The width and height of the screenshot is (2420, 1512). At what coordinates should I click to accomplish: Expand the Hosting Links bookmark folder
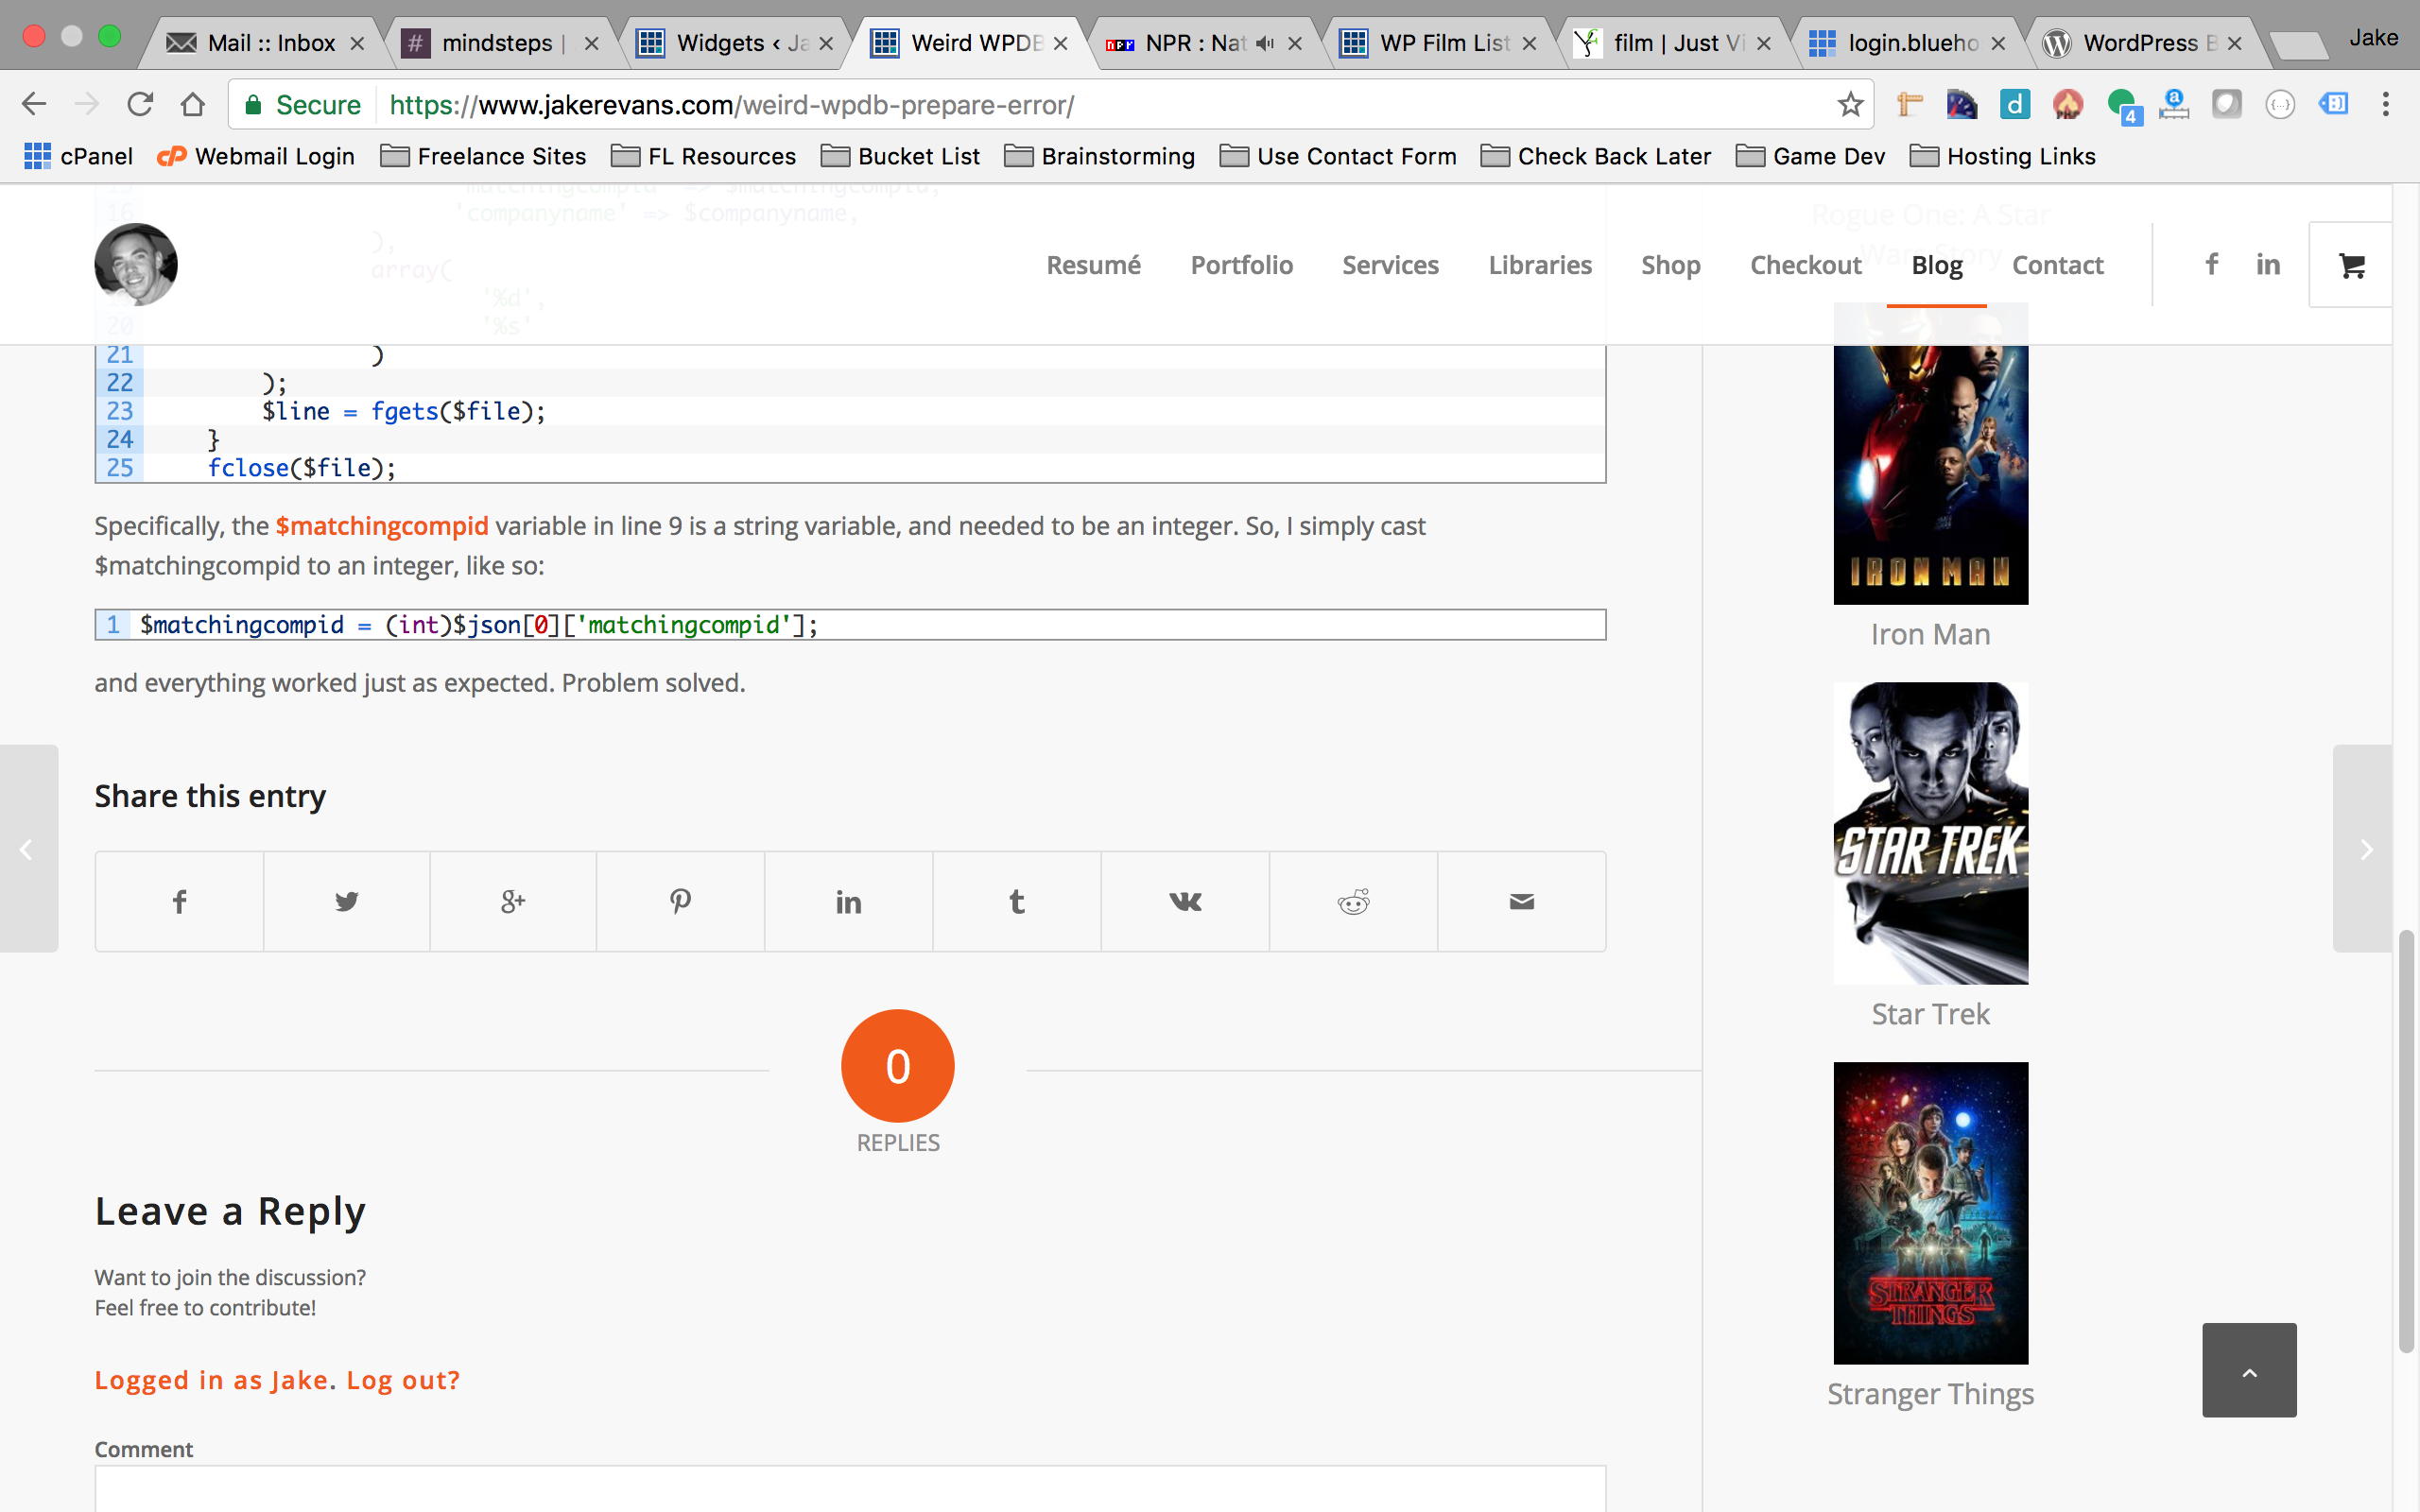coord(2002,156)
